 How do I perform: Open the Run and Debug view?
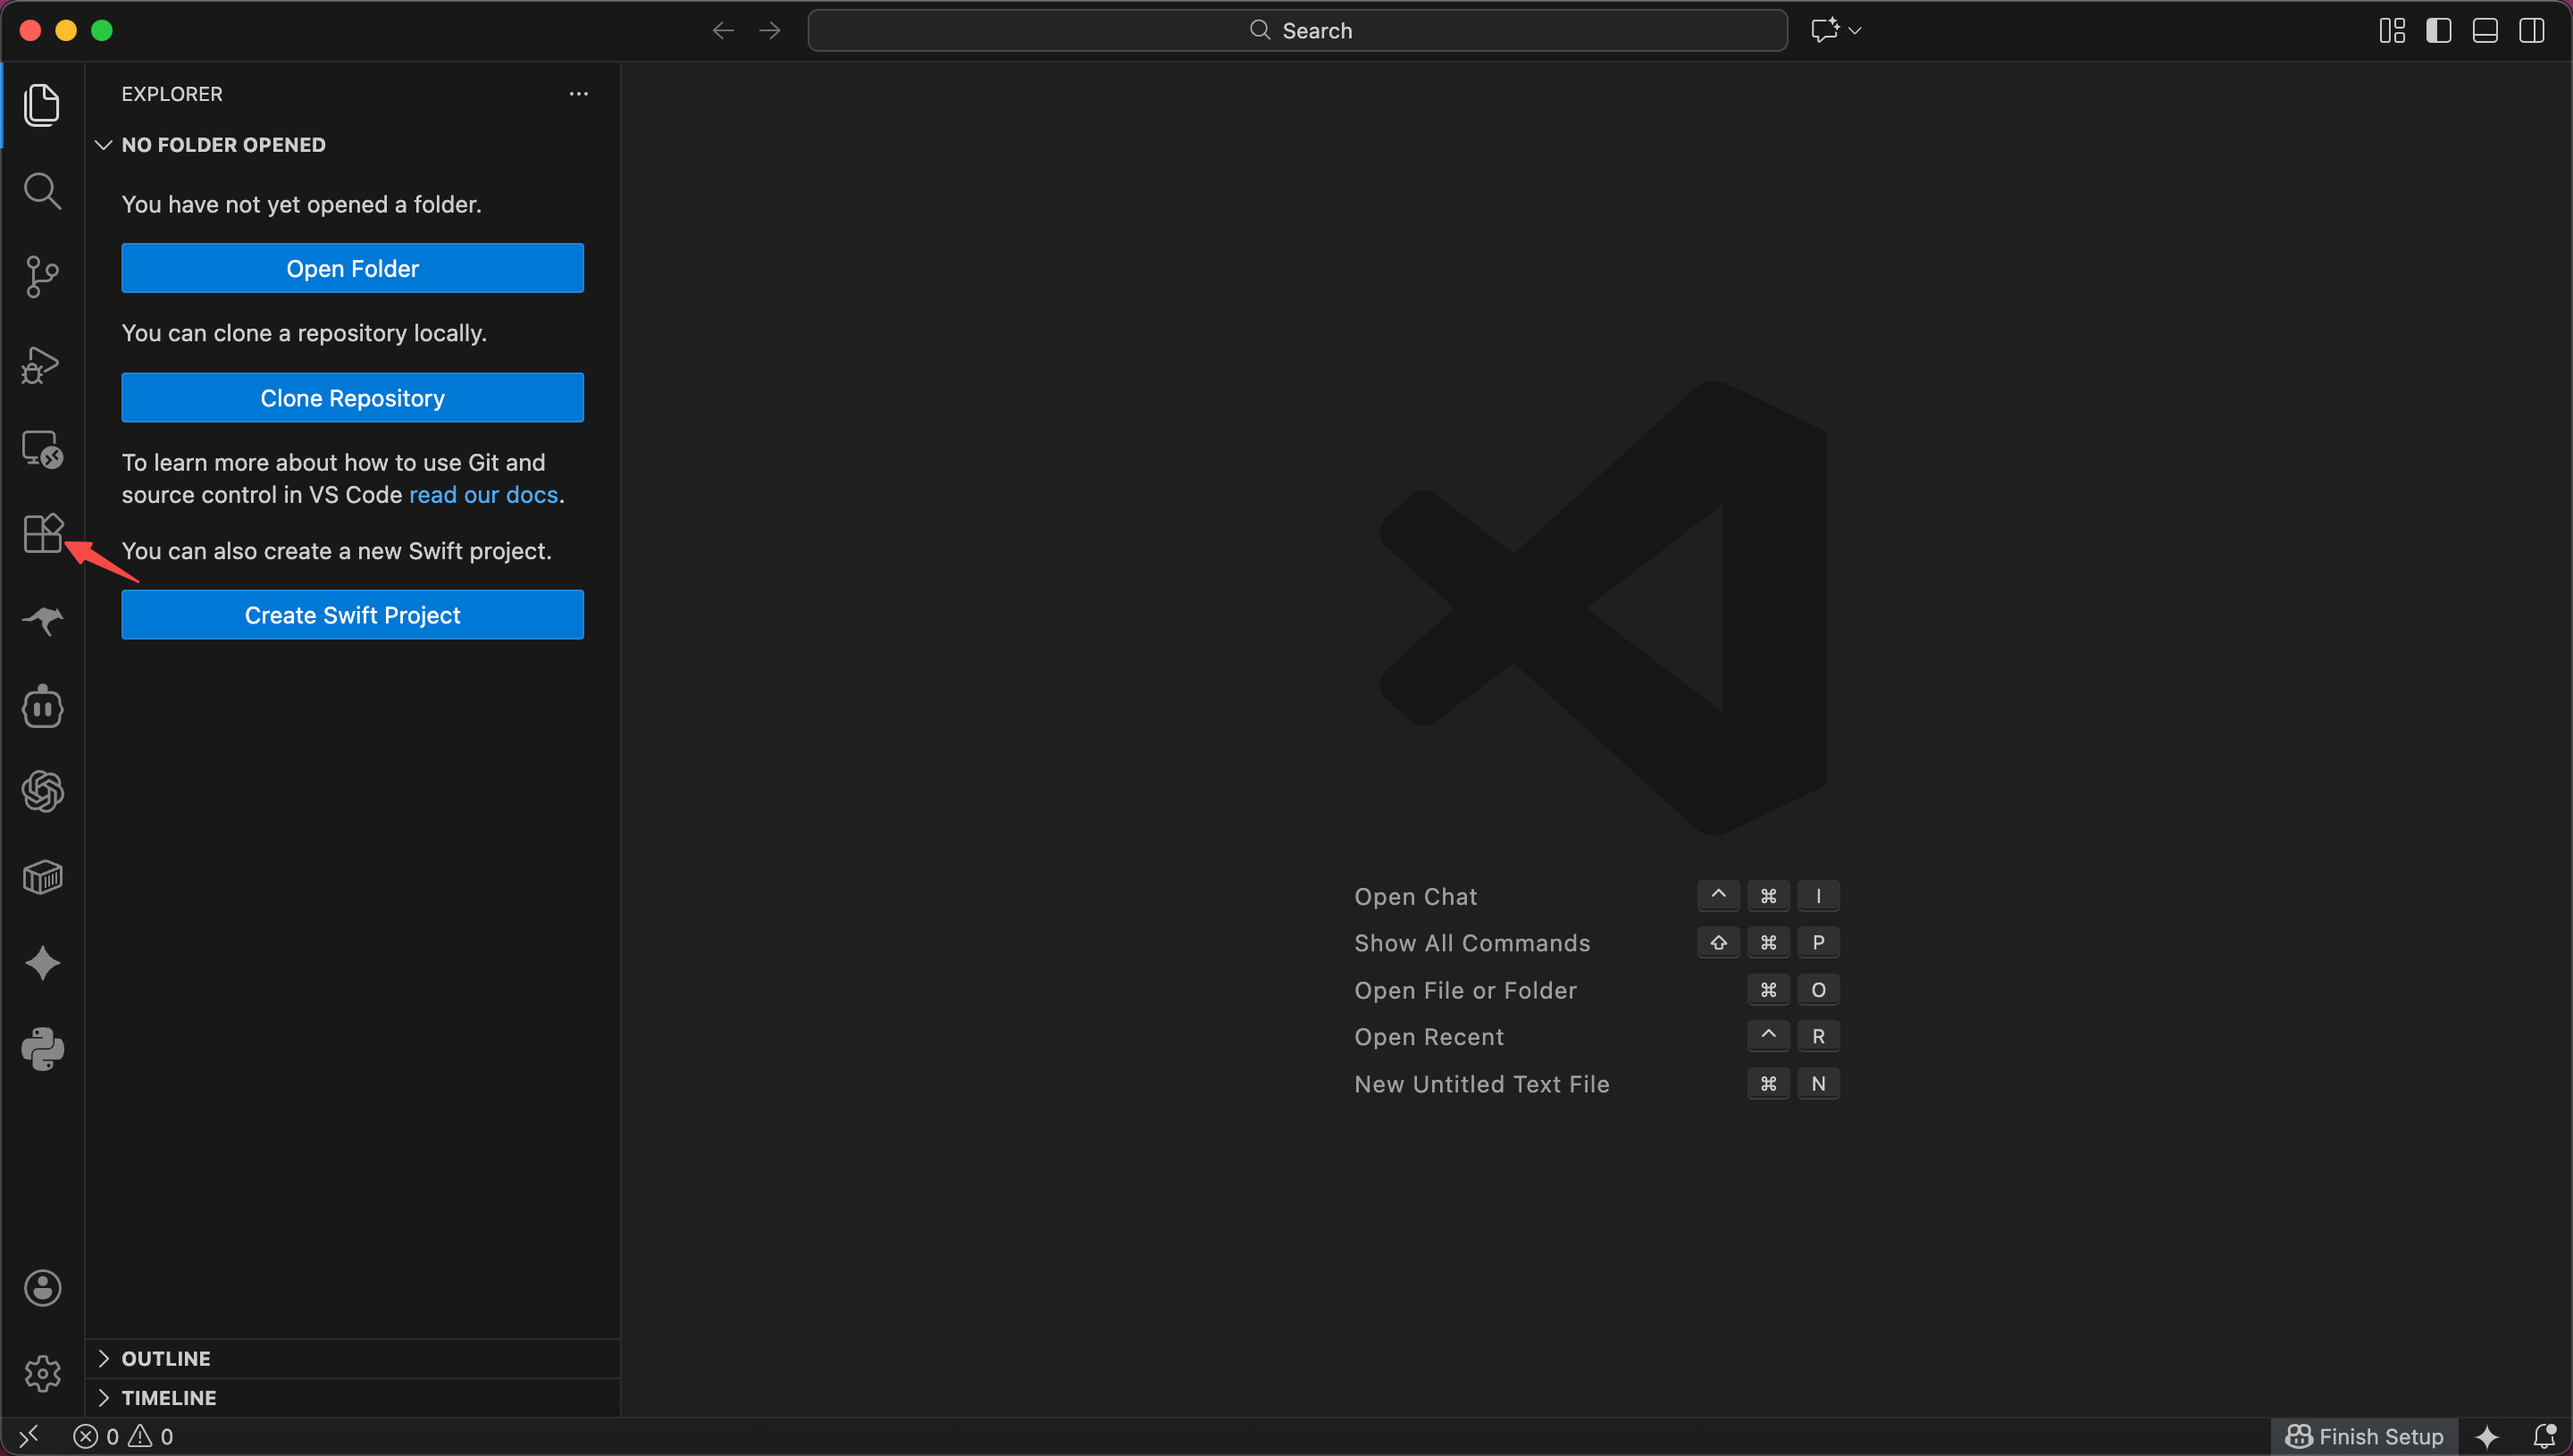coord(42,364)
